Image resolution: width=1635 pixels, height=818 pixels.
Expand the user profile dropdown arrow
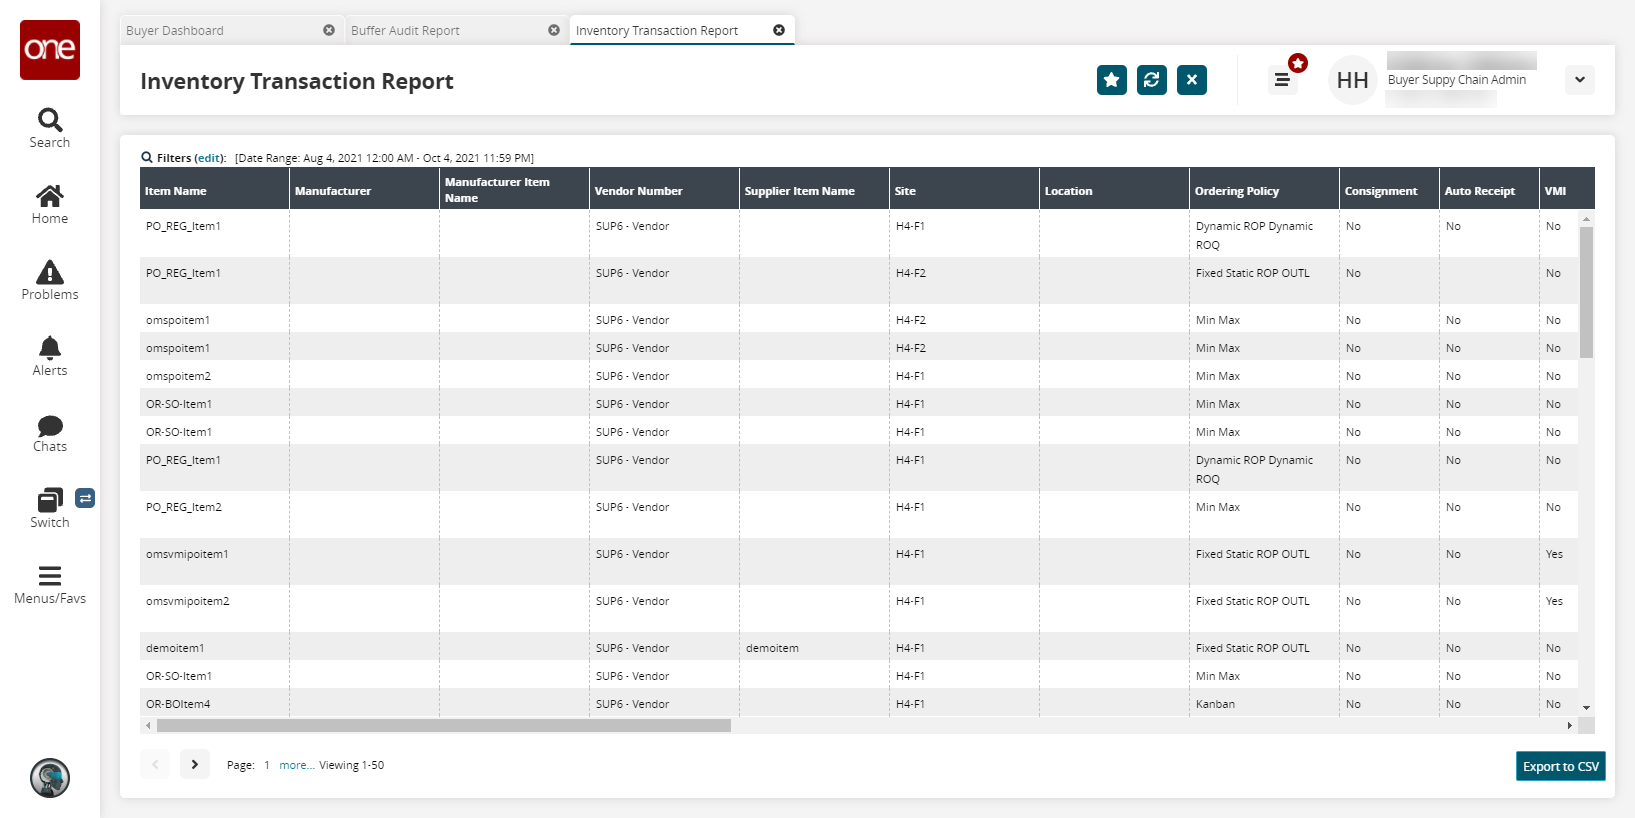pyautogui.click(x=1579, y=80)
